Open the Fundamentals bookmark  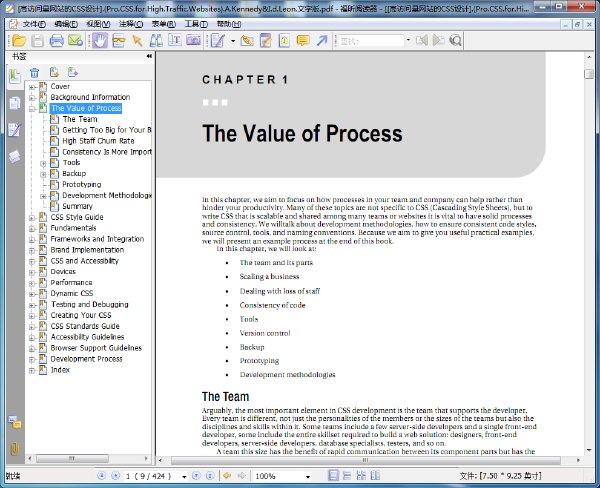click(x=73, y=228)
